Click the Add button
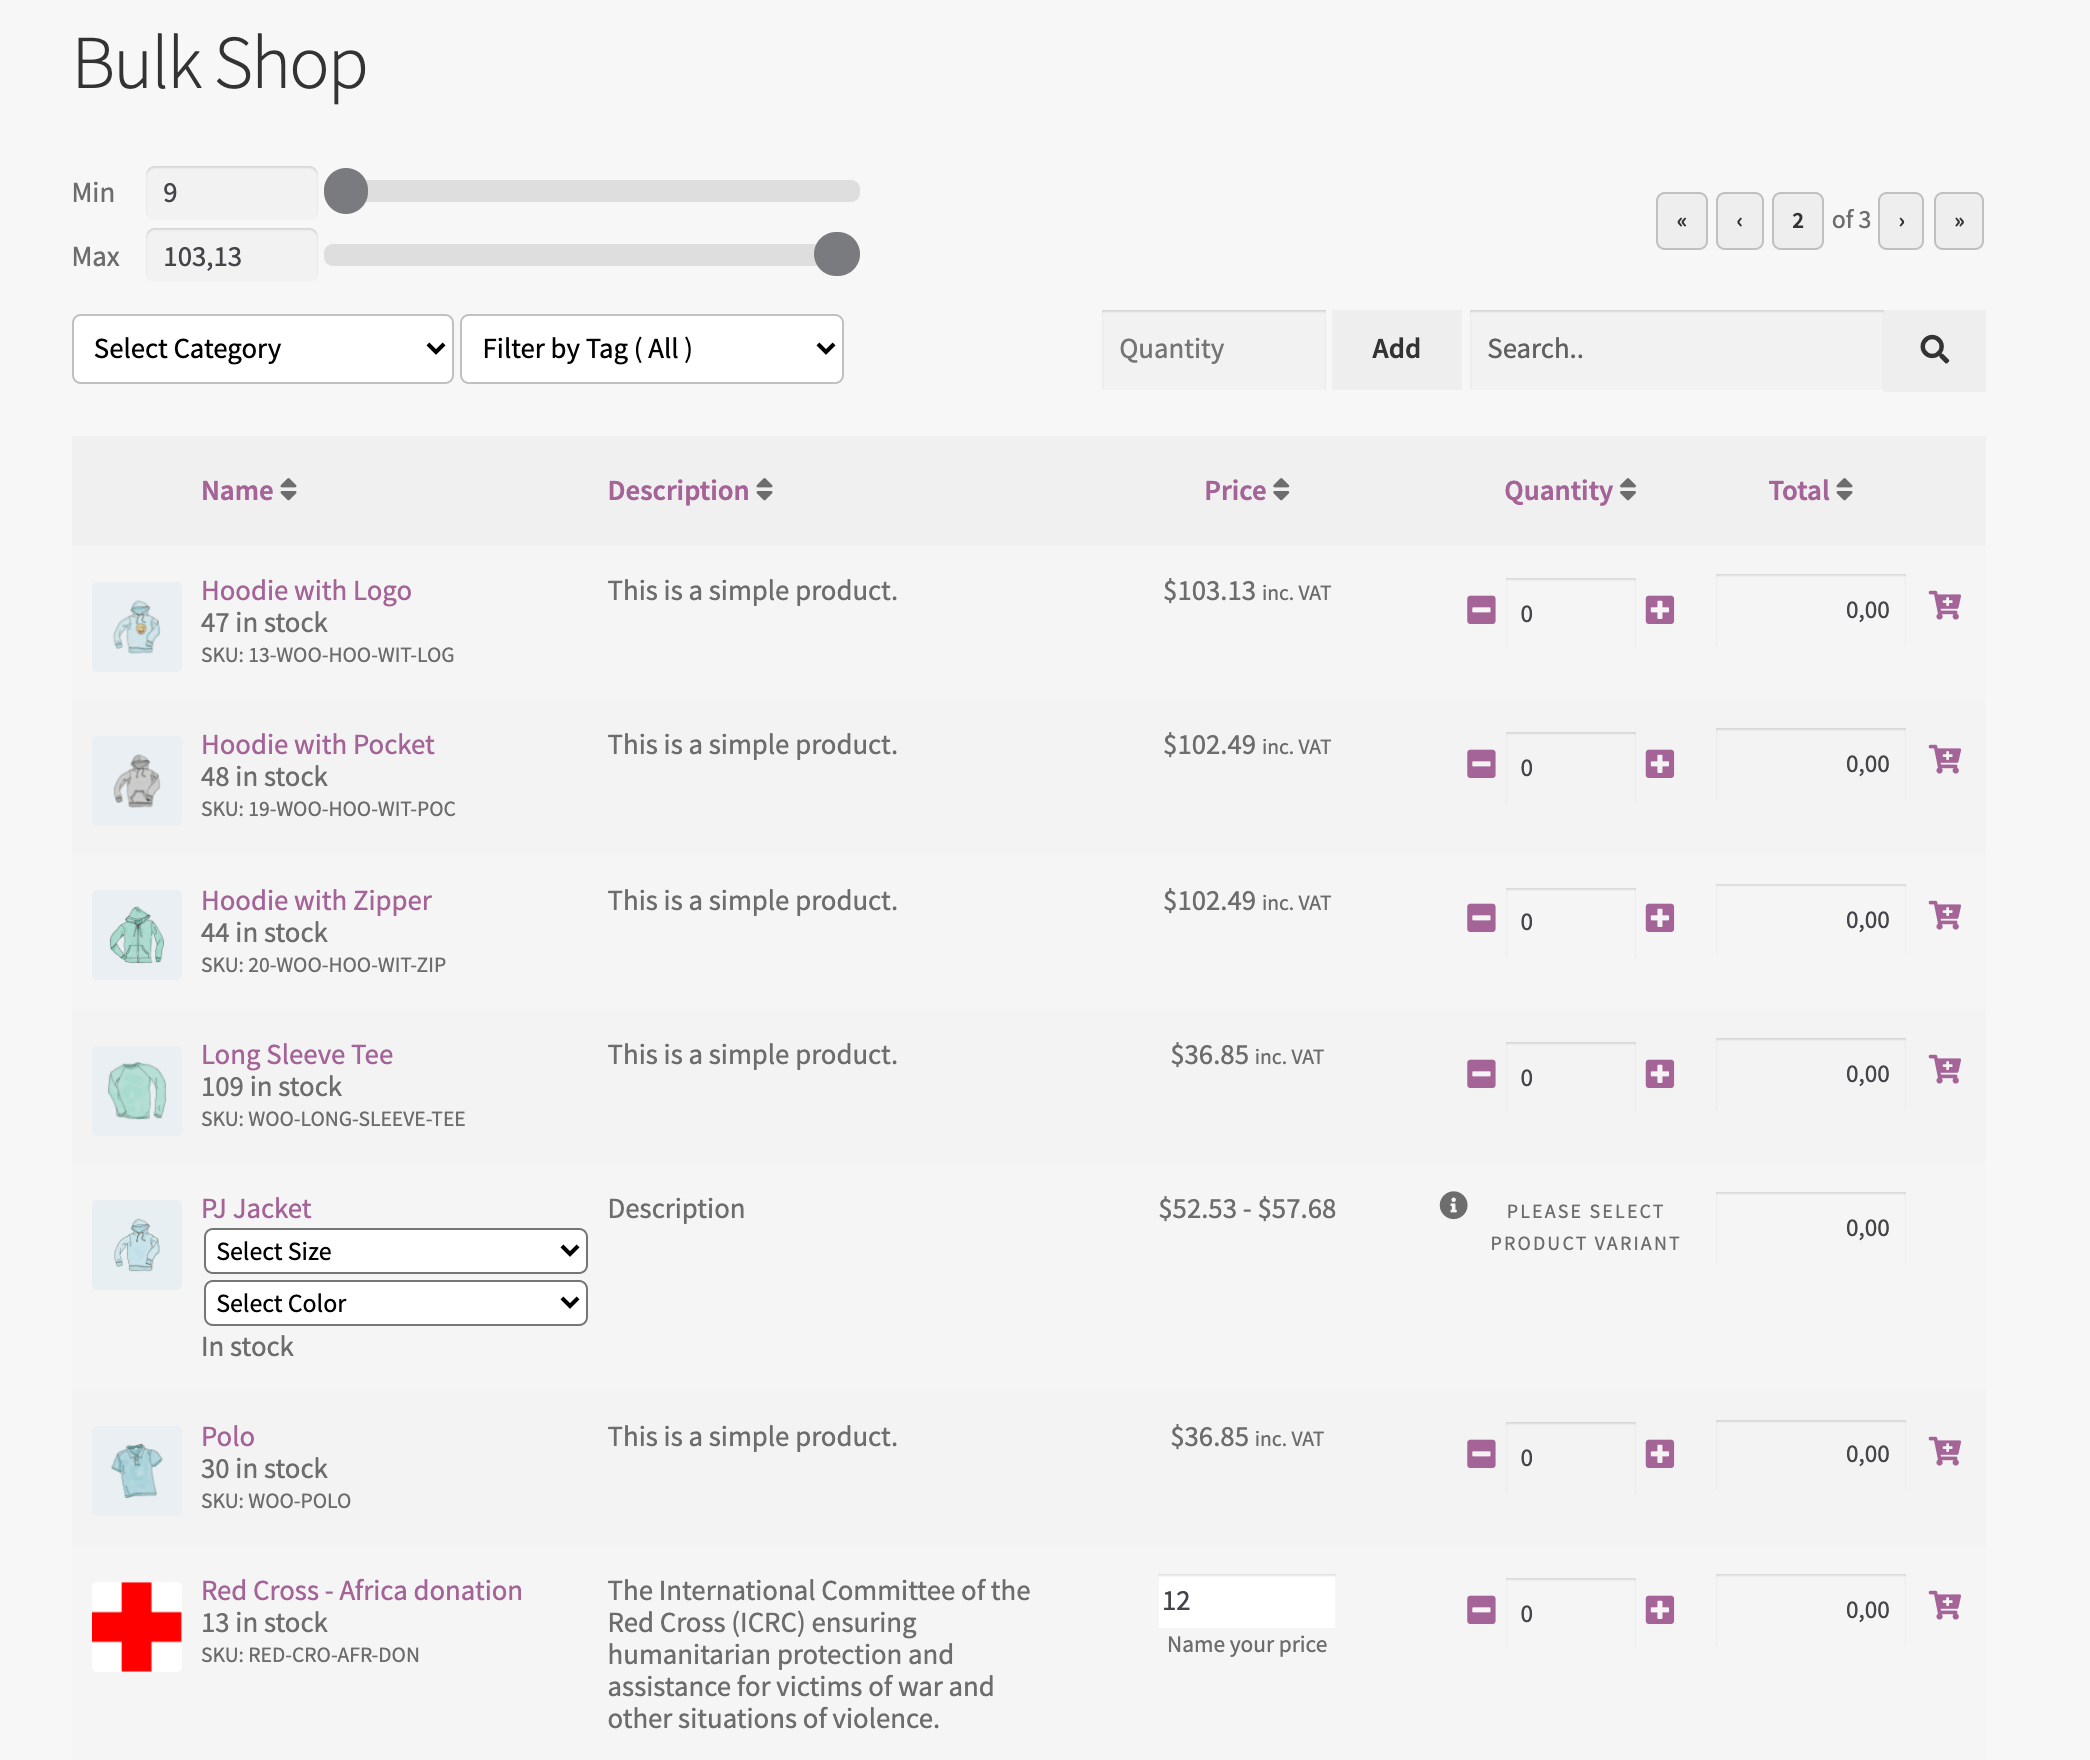 pyautogui.click(x=1395, y=349)
